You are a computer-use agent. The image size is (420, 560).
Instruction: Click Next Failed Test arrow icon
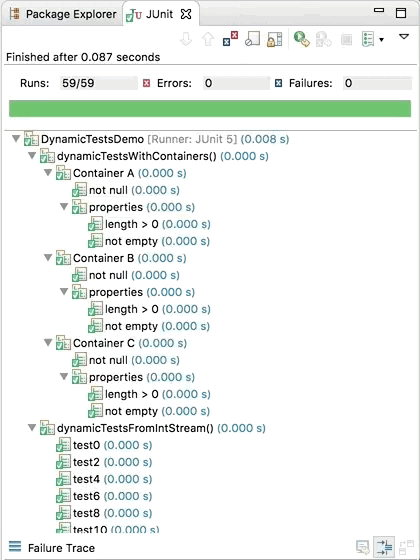(x=186, y=39)
